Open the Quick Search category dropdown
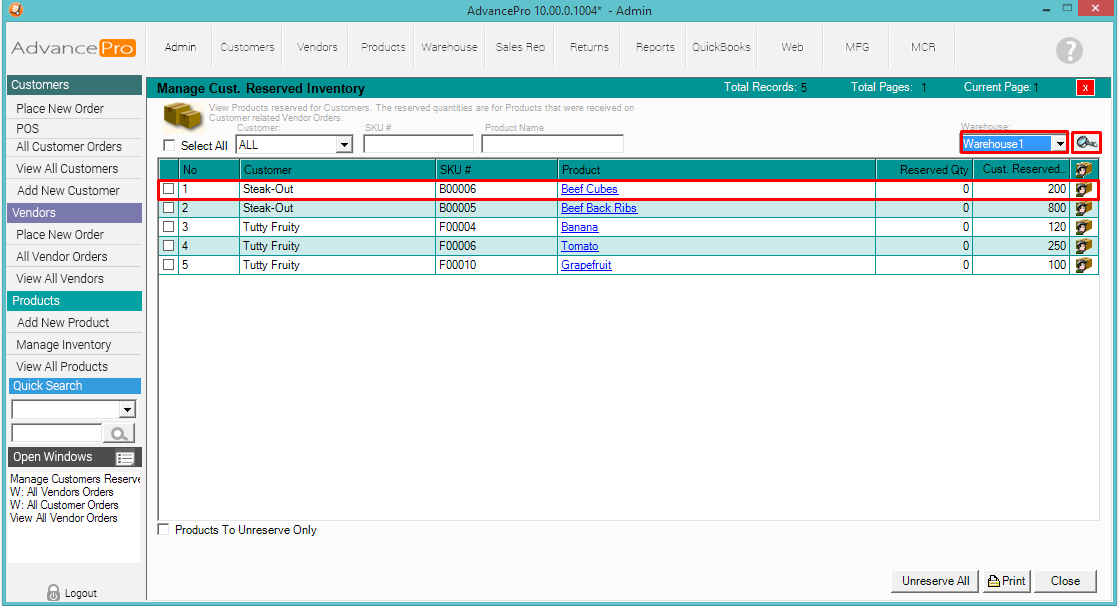Image resolution: width=1119 pixels, height=606 pixels. click(126, 409)
